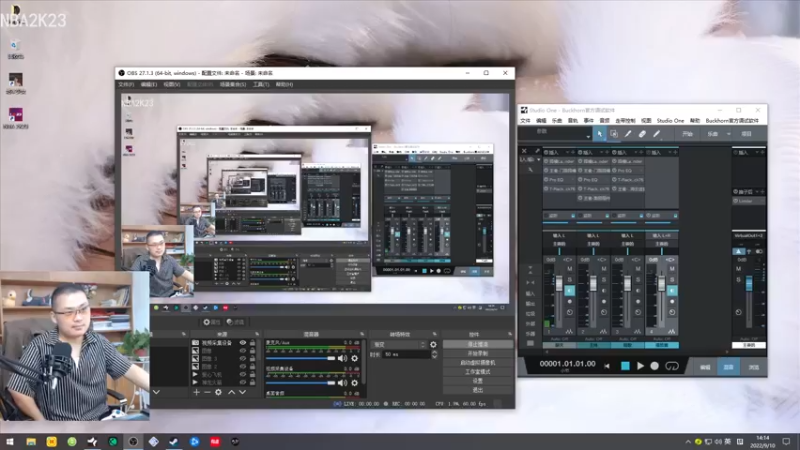Screen dimensions: 800x450
Task: Close the Studio One mixer panel with X
Action: (524, 151)
